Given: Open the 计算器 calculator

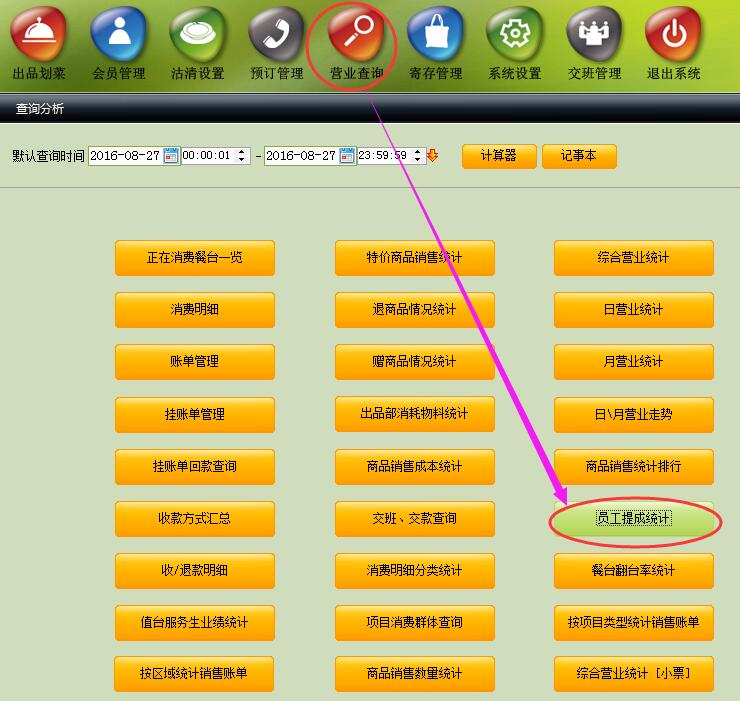Looking at the screenshot, I should 499,156.
